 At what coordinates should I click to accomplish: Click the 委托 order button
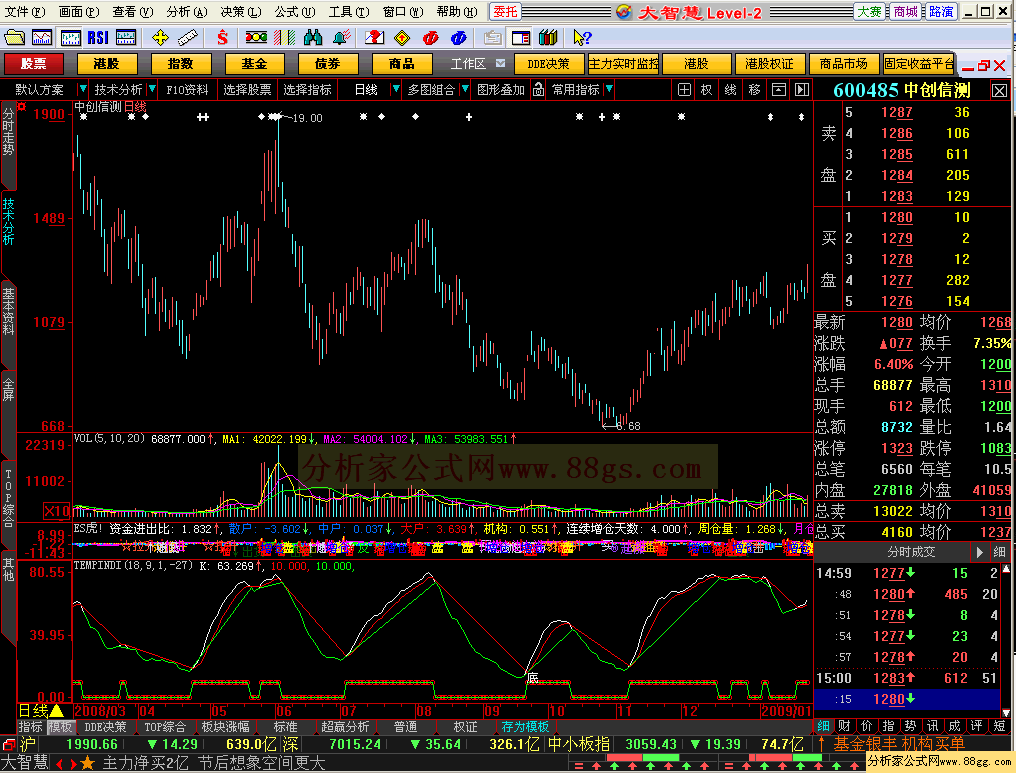[x=505, y=12]
